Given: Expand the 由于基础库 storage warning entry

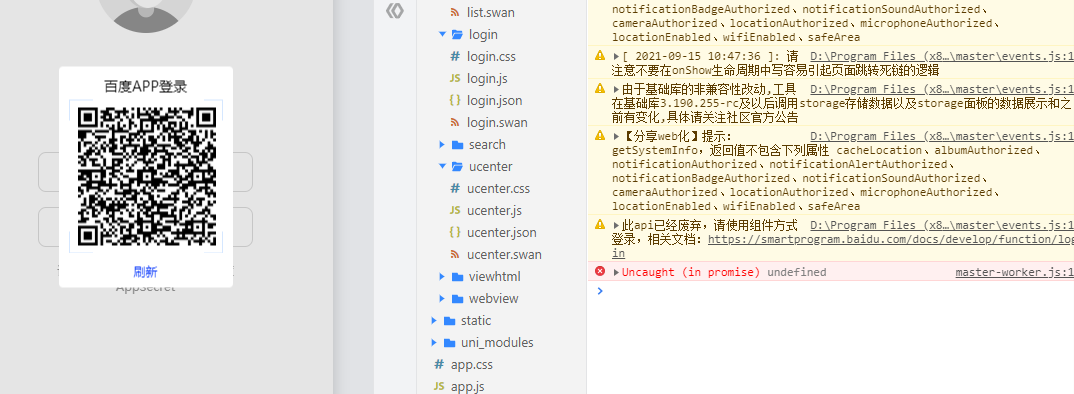Looking at the screenshot, I should [x=616, y=89].
